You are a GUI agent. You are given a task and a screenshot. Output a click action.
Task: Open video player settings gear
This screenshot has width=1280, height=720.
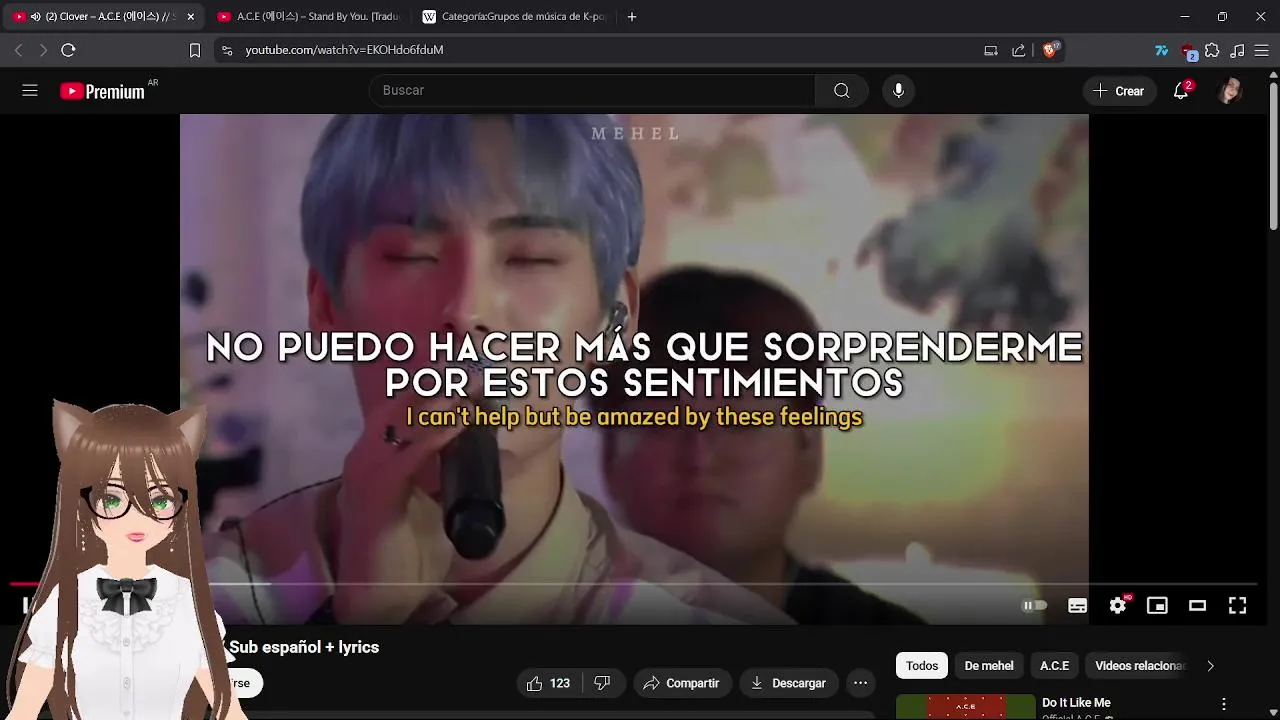click(1118, 605)
